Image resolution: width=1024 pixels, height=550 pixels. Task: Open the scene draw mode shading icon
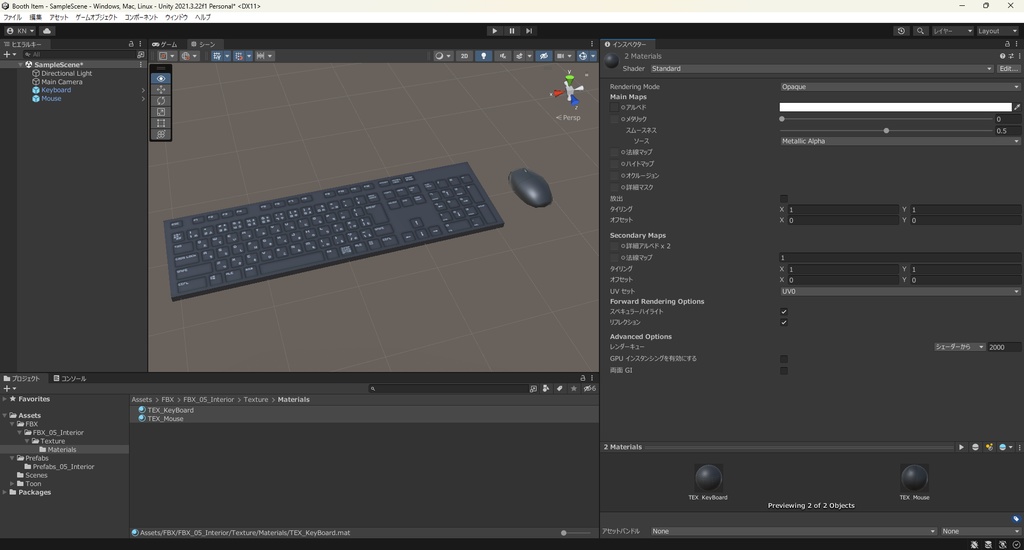(x=443, y=56)
